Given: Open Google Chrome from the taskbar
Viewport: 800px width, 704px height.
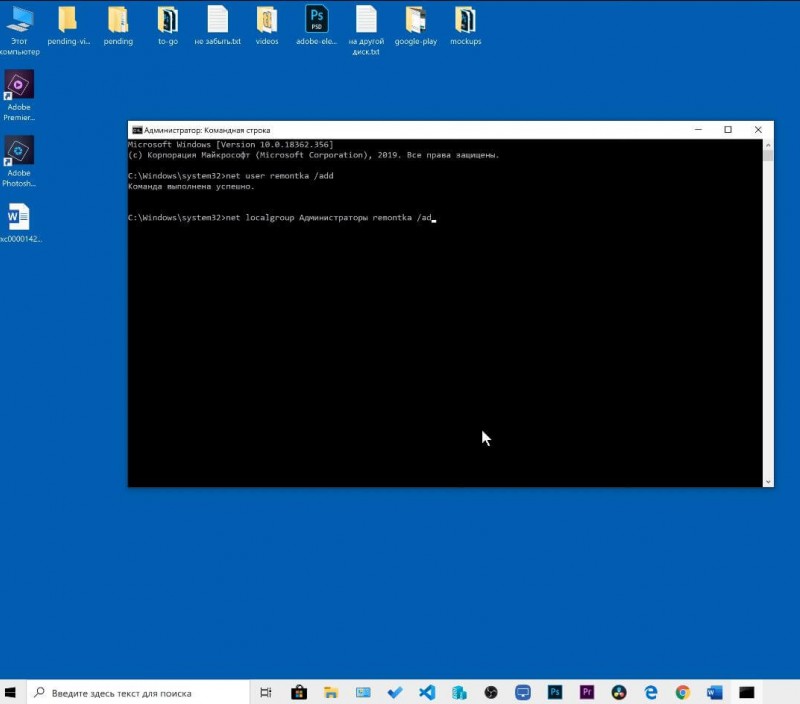Looking at the screenshot, I should 683,692.
